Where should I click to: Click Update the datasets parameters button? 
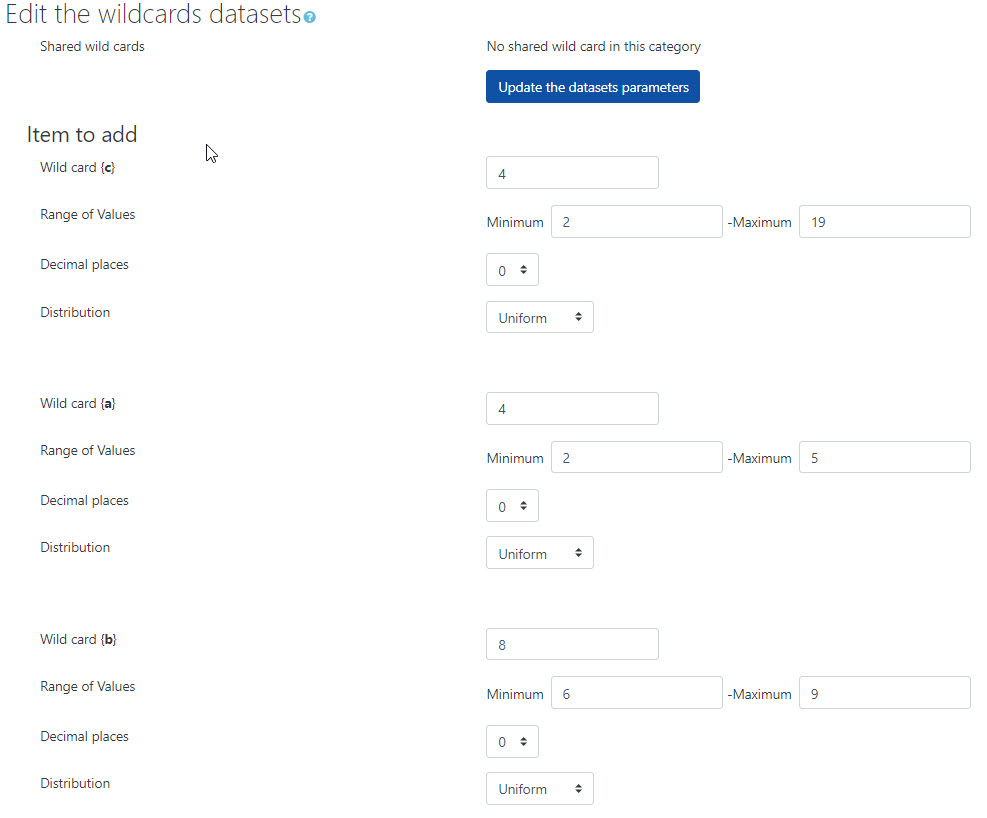click(x=593, y=87)
